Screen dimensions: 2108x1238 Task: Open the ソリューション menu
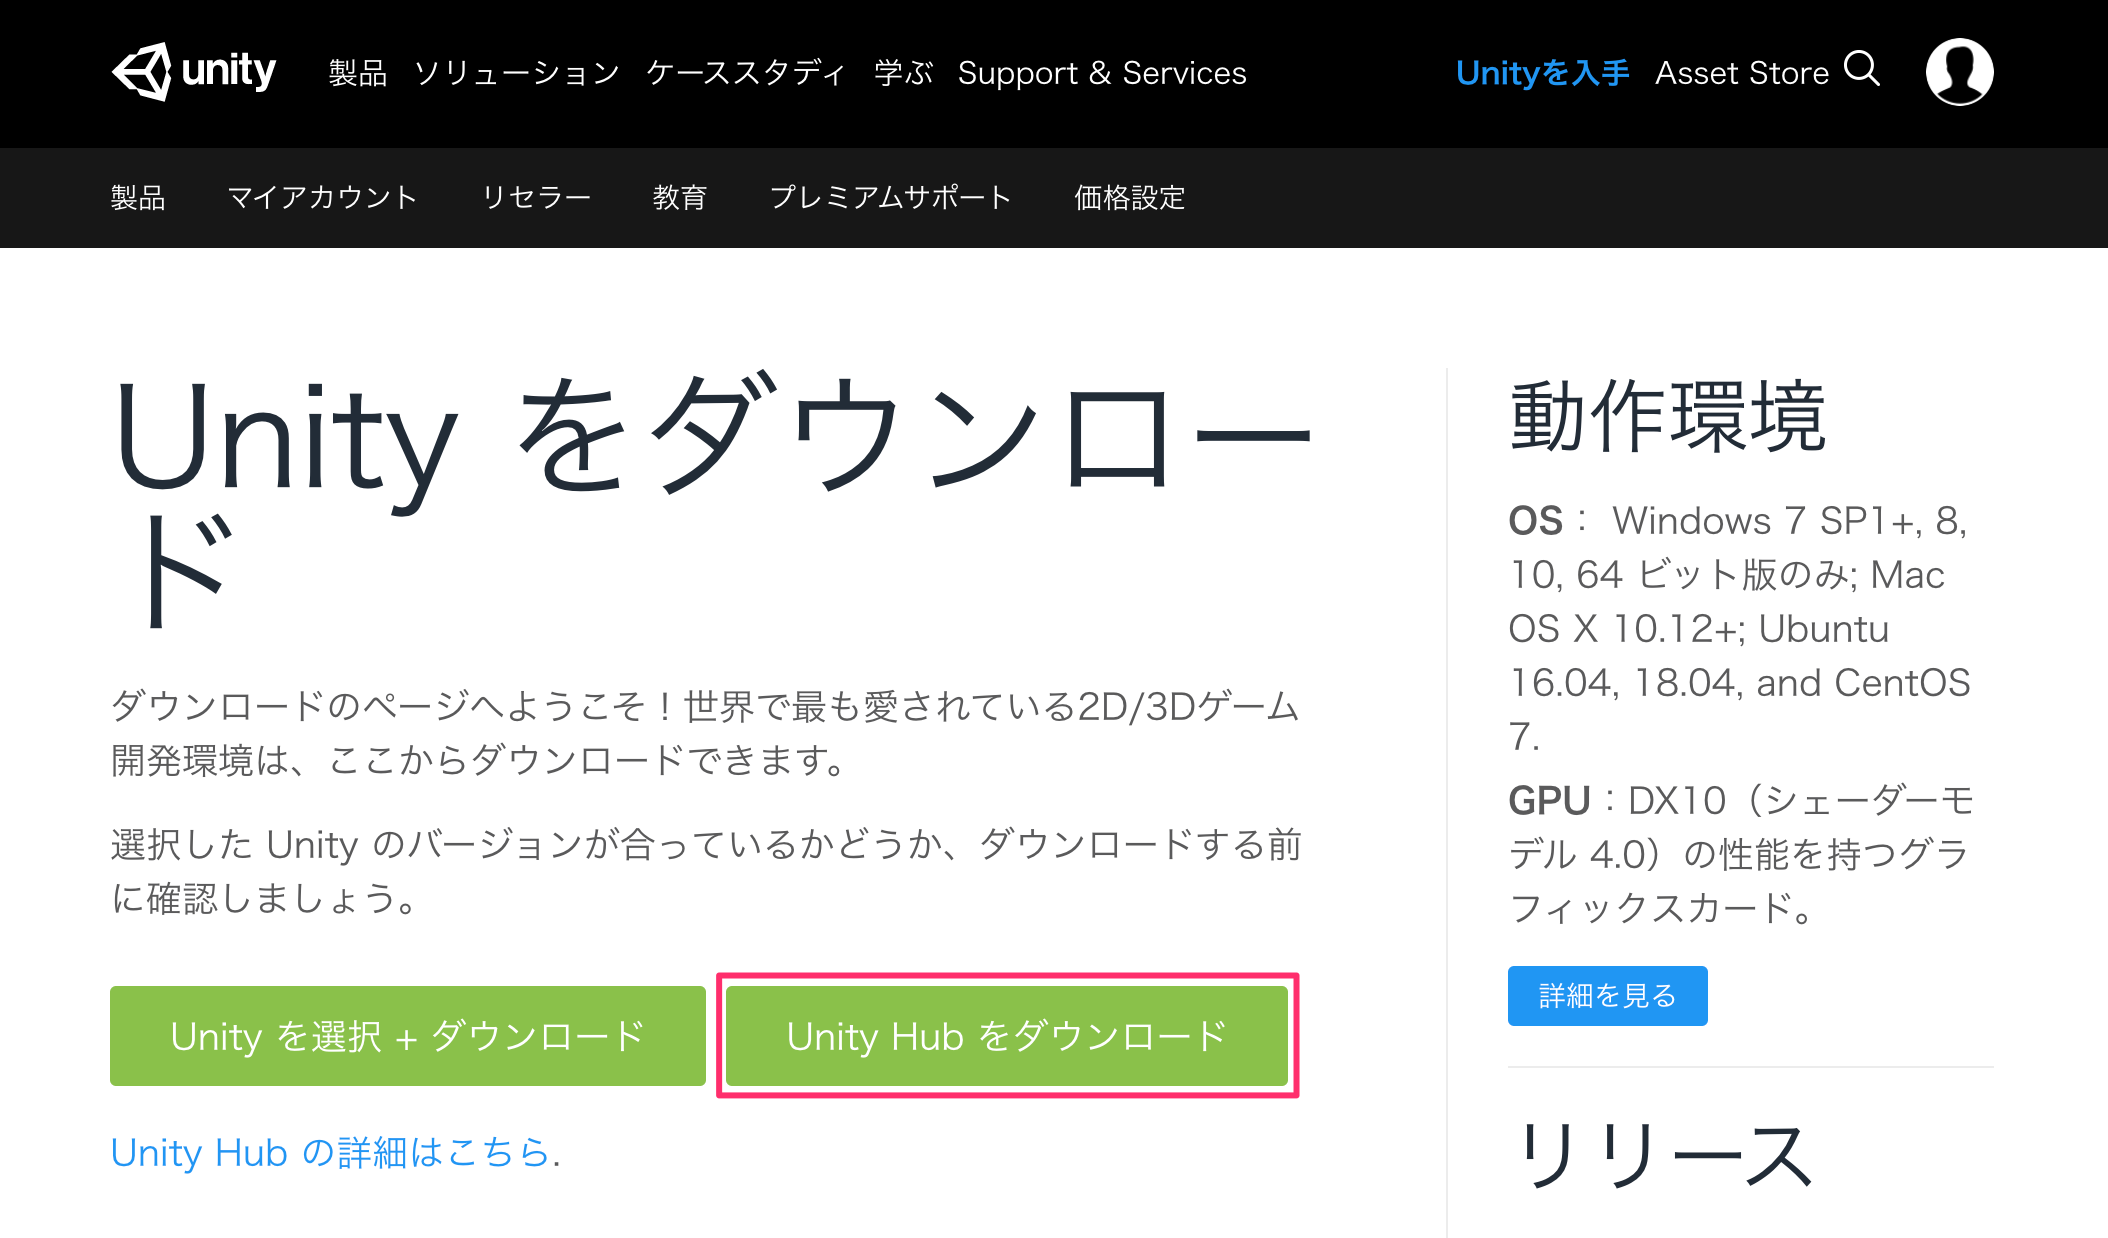point(517,73)
